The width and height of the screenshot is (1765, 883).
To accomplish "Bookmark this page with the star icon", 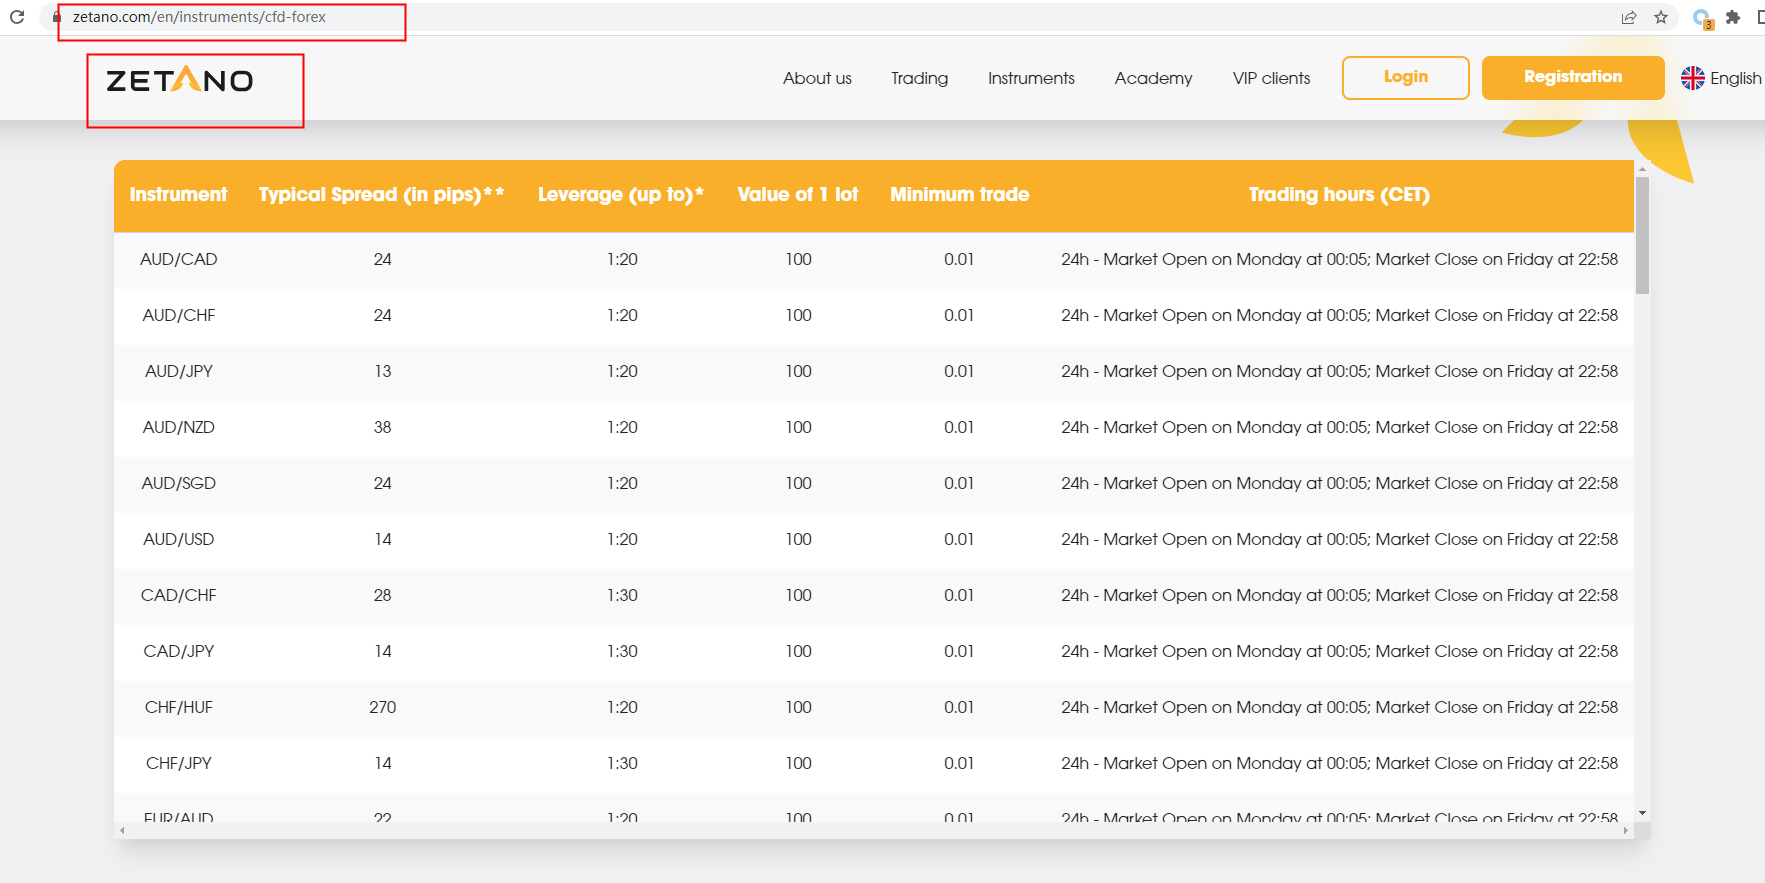I will coord(1661,17).
